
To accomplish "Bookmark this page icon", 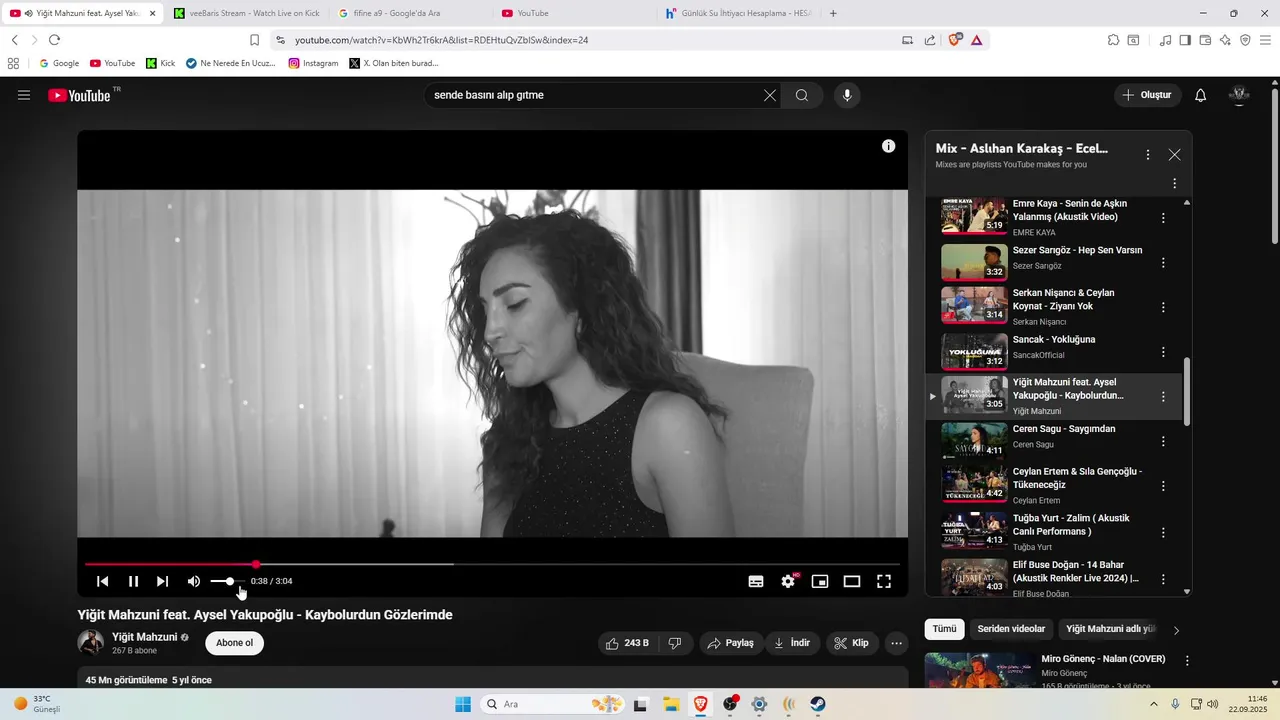I will pyautogui.click(x=254, y=40).
